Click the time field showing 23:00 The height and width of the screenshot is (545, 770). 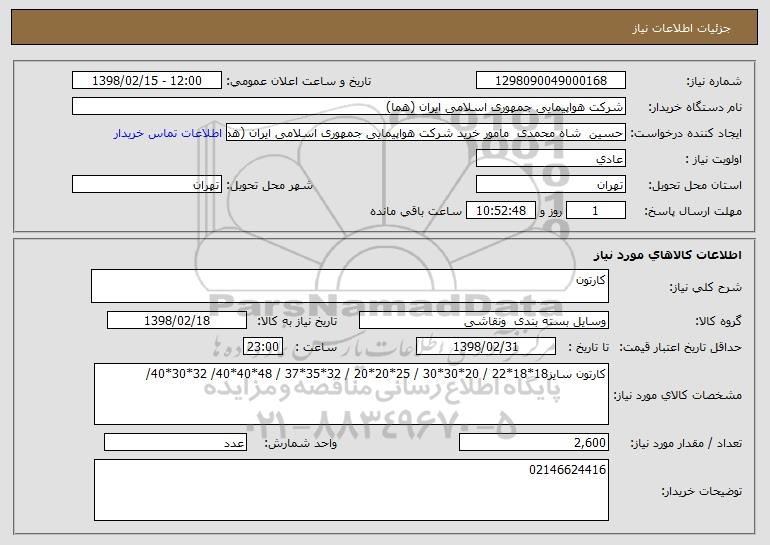263,347
